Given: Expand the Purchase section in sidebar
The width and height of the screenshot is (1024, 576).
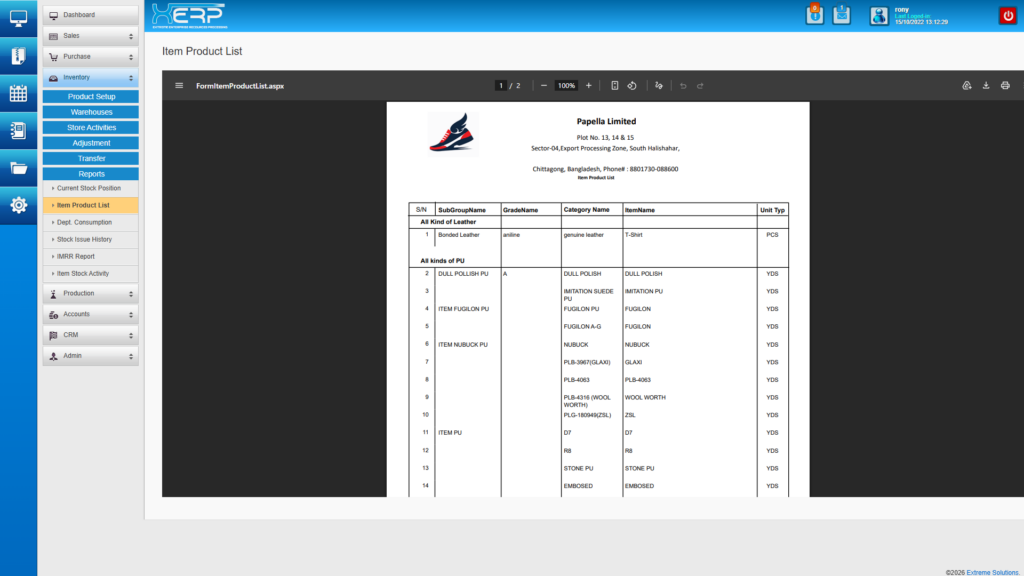Looking at the screenshot, I should click(90, 56).
